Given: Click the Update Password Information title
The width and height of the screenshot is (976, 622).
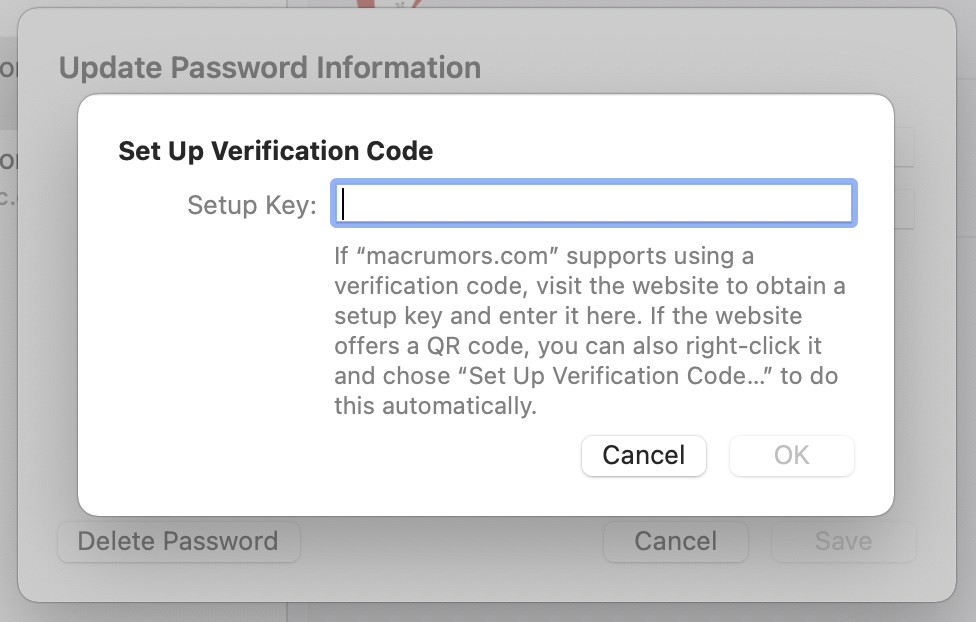Looking at the screenshot, I should 270,68.
